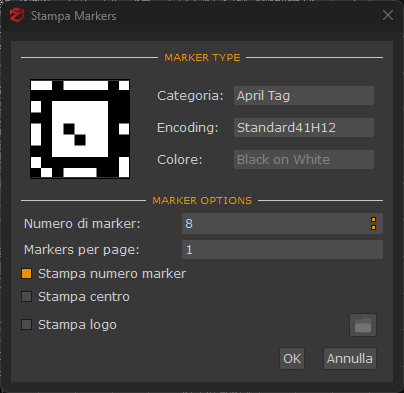Click the MARKER OPTIONS section heading

coord(202,201)
